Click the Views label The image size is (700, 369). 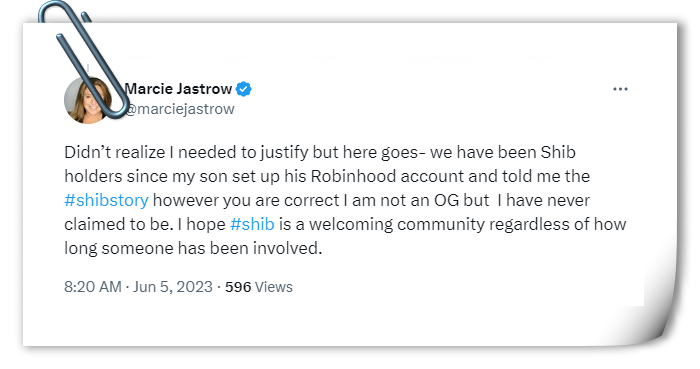(x=274, y=287)
